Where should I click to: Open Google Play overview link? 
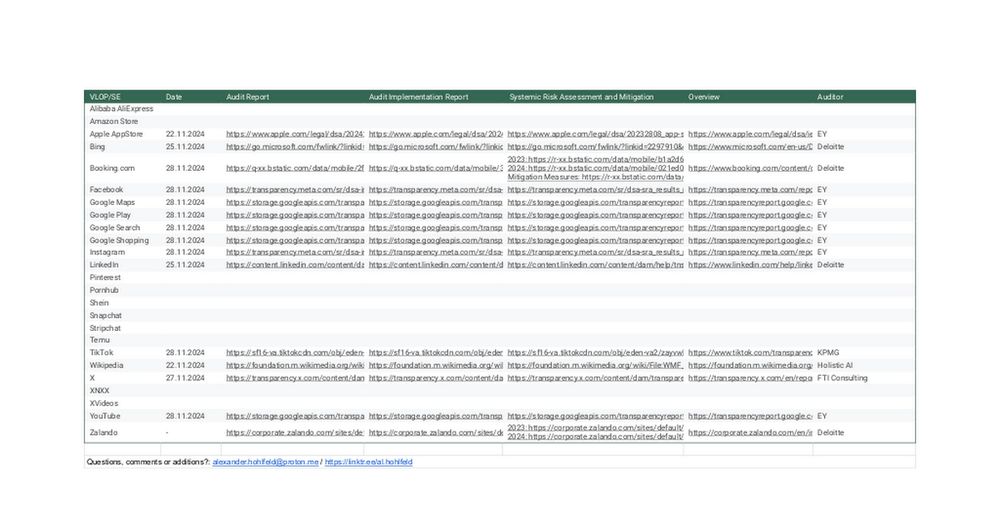[750, 215]
